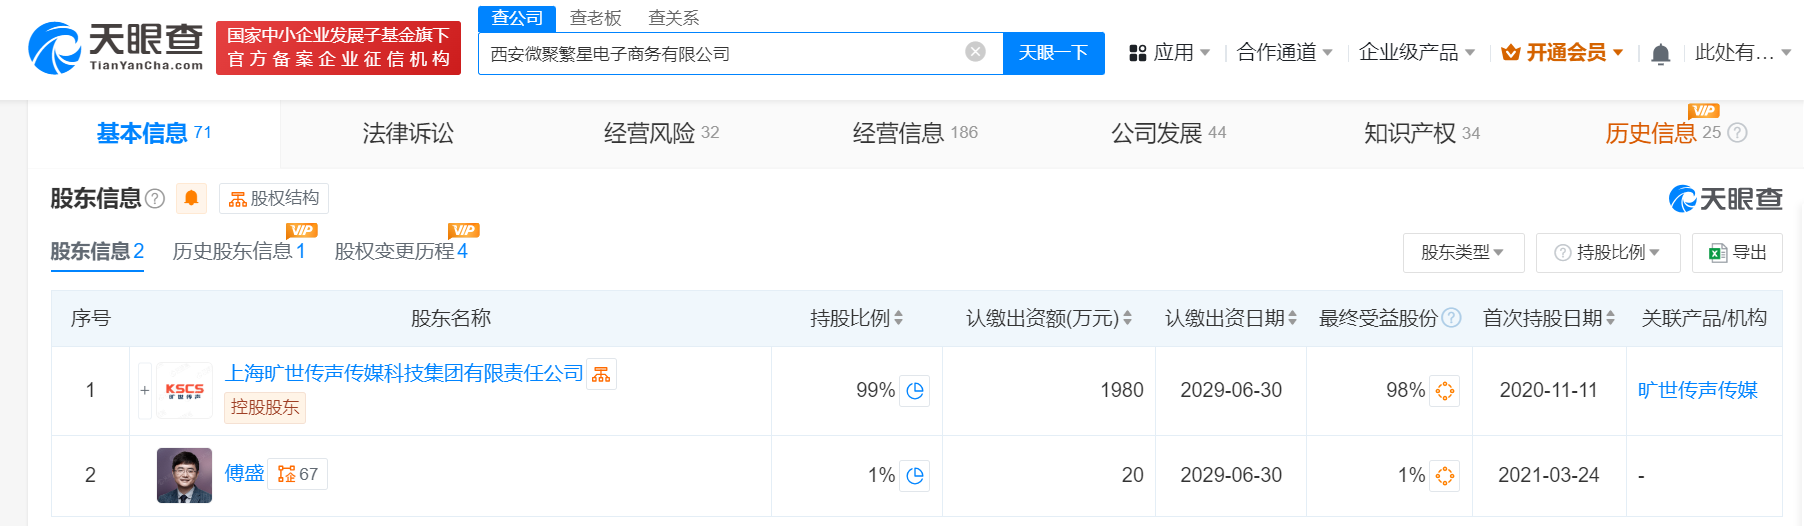Click the 1980 subscribed capital value
1804x526 pixels.
pyautogui.click(x=1121, y=390)
